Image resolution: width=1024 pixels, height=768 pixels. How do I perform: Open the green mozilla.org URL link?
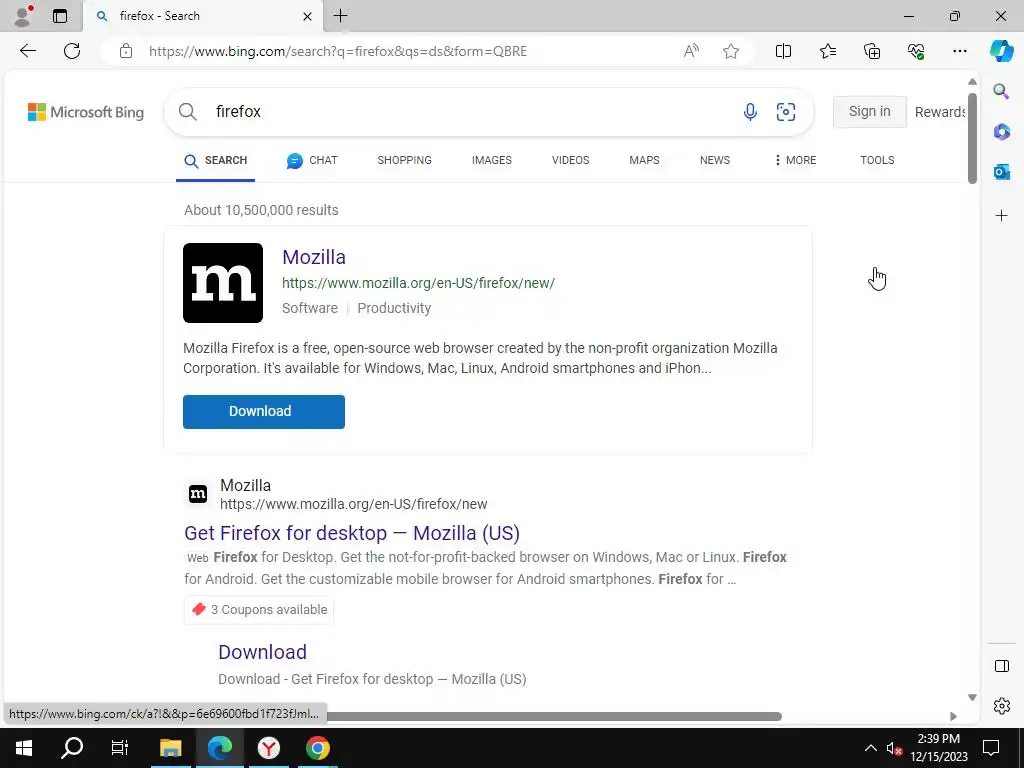point(418,283)
